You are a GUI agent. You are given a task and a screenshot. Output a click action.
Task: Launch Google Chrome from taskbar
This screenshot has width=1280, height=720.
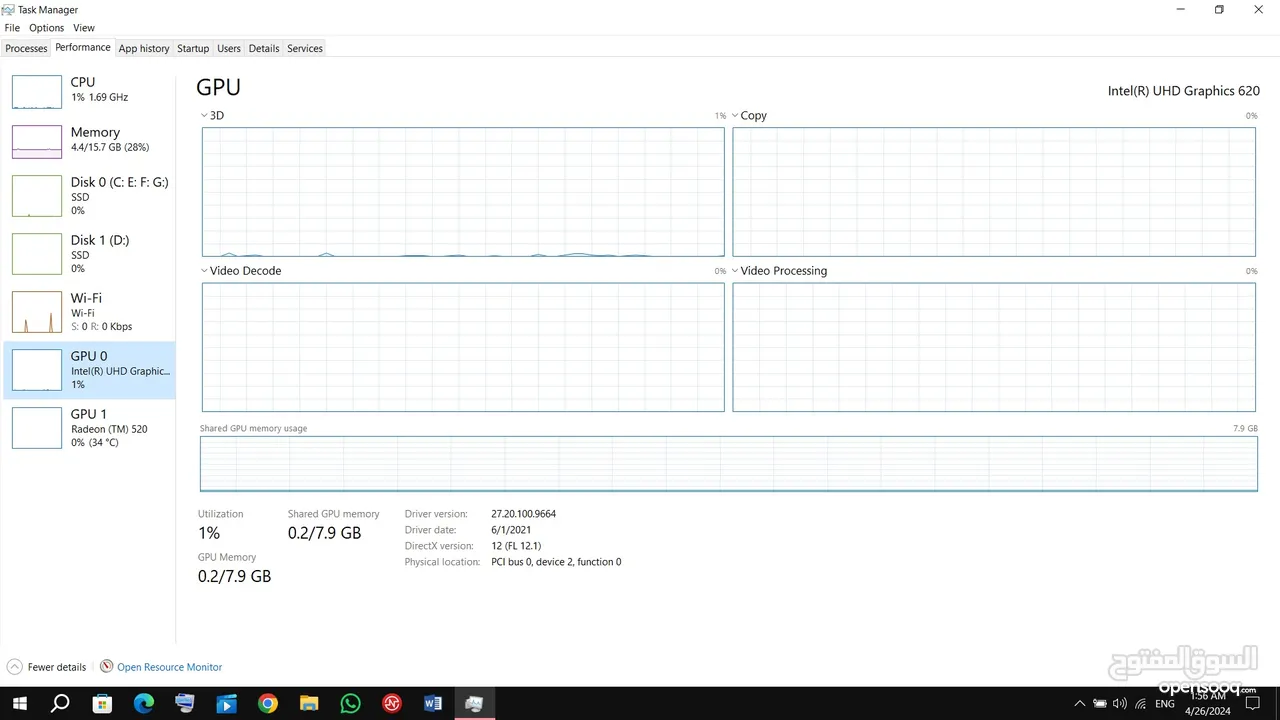267,704
